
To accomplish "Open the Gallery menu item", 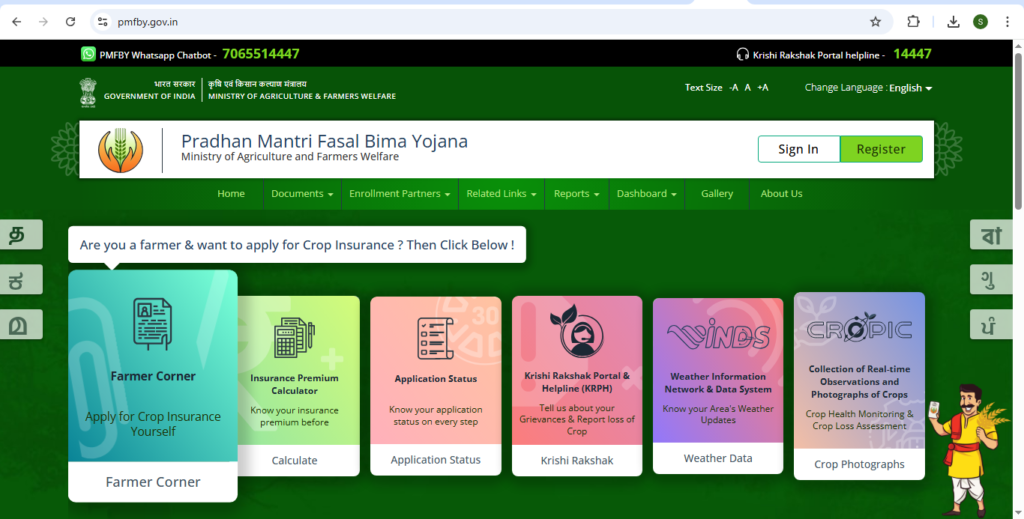I will (x=717, y=194).
